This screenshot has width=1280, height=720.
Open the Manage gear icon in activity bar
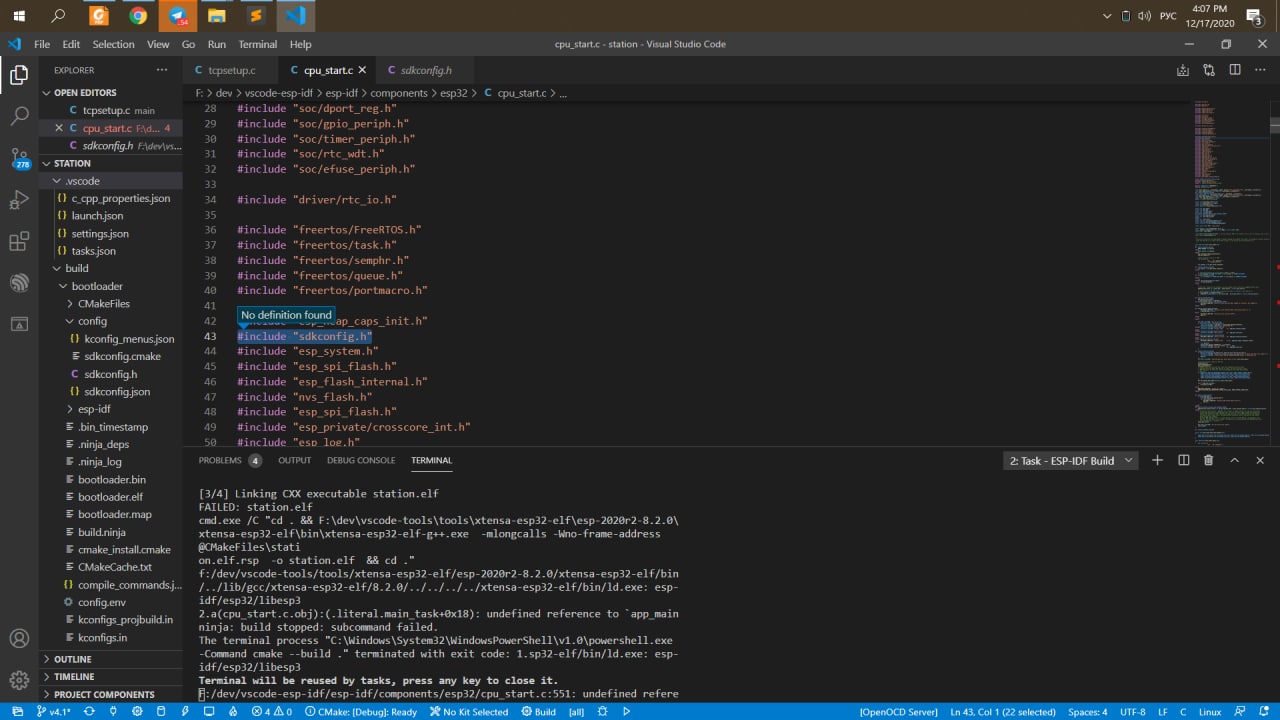point(19,680)
